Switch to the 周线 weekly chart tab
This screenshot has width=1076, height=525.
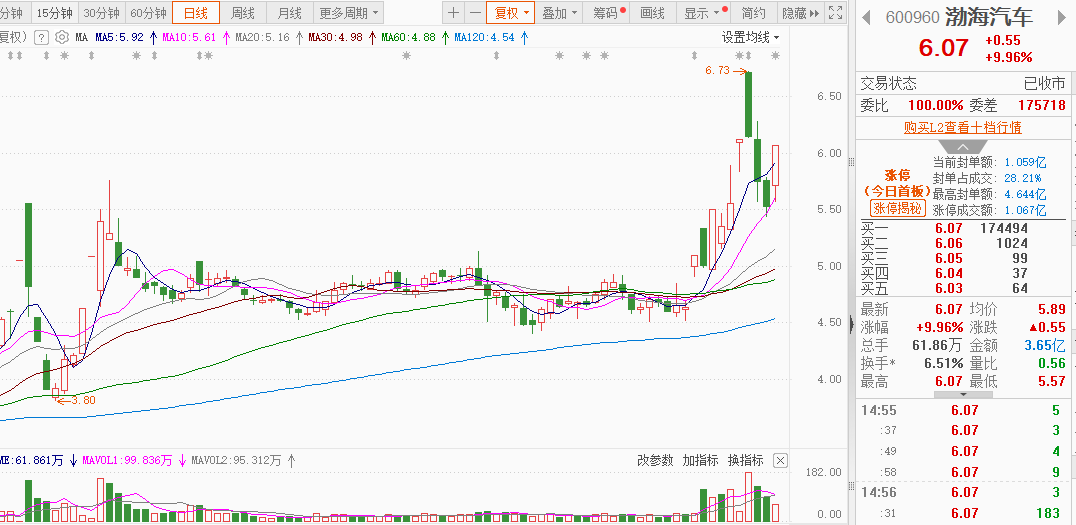243,12
